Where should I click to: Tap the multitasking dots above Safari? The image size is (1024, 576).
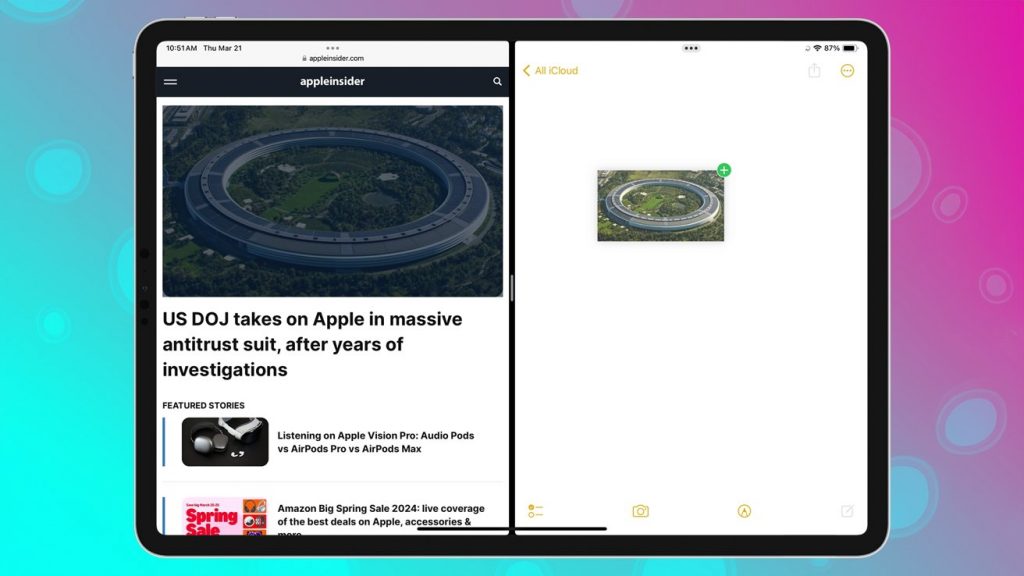pyautogui.click(x=333, y=48)
